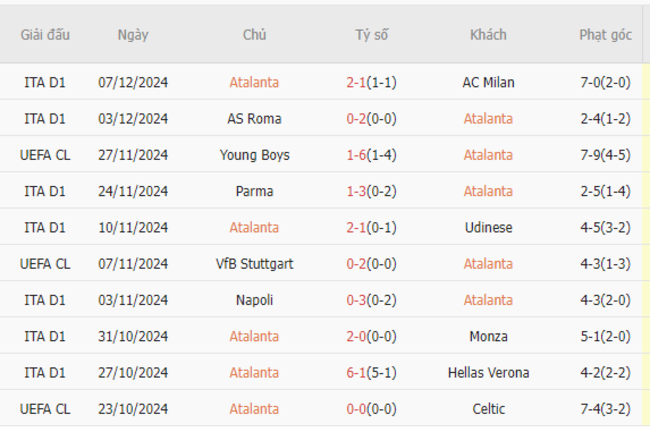Click the 6-1(5-1) match score
Viewport: 650px width, 432px height.
[x=371, y=373]
